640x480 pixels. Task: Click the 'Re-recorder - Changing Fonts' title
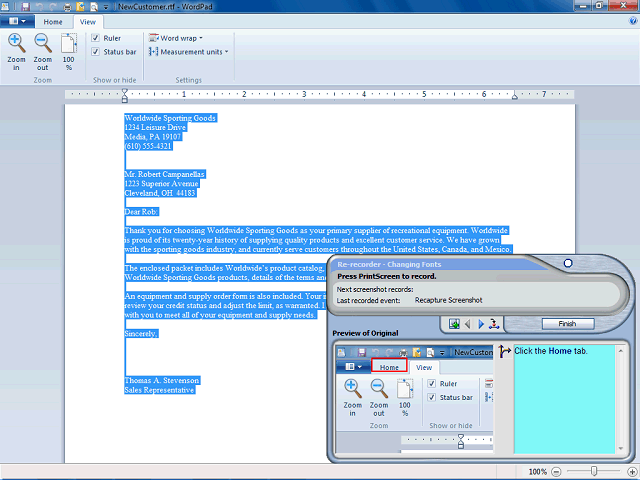389,264
